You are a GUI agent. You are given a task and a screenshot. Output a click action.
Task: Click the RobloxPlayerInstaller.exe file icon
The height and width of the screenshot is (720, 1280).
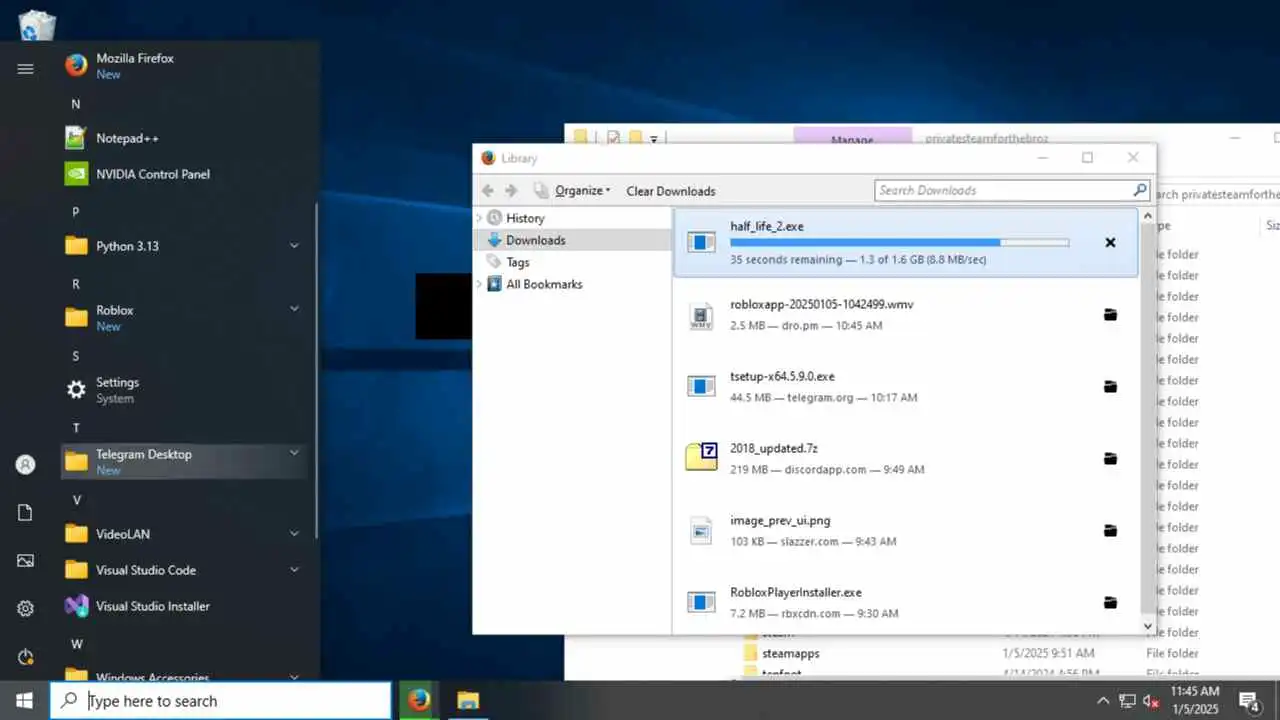[701, 602]
